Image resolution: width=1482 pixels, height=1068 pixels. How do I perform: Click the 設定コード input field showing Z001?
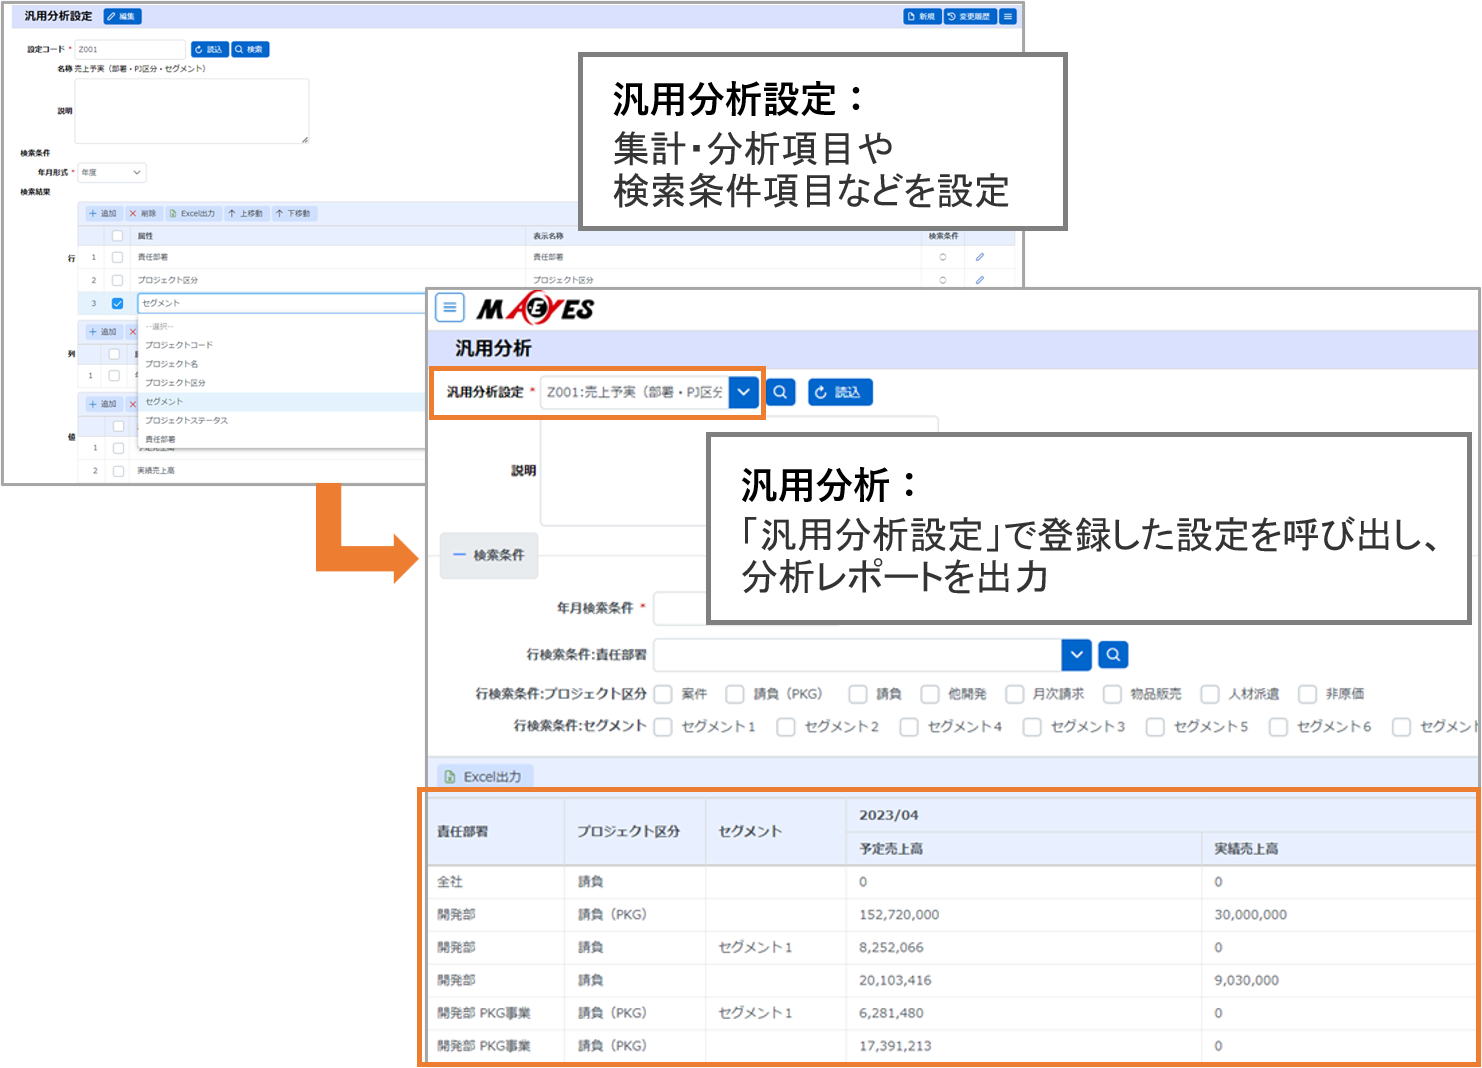pyautogui.click(x=130, y=49)
